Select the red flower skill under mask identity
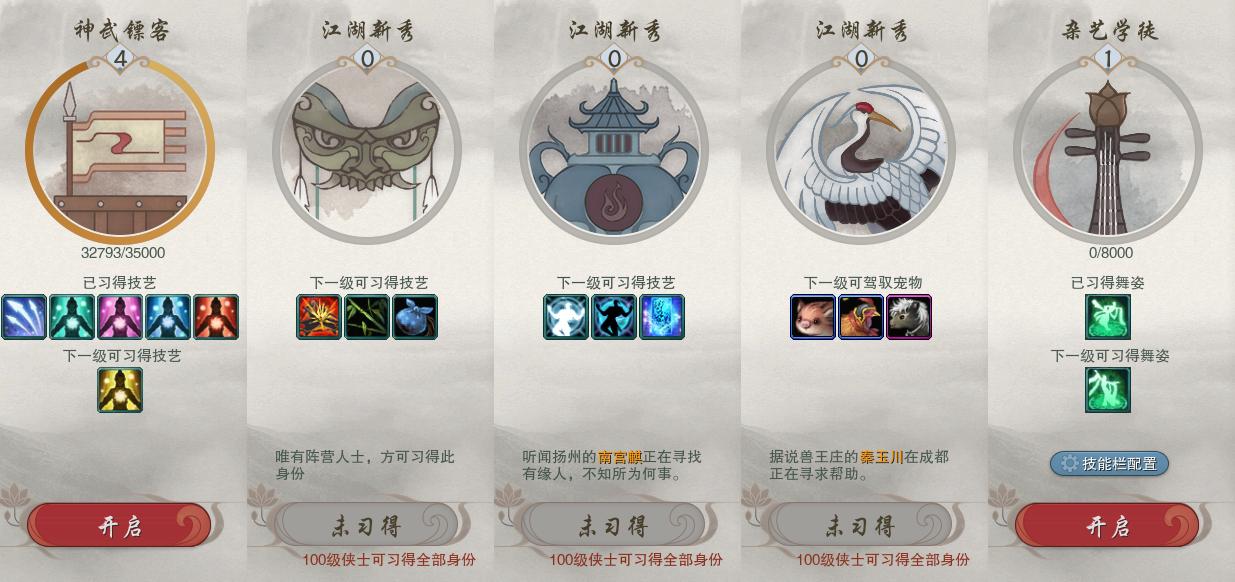This screenshot has height=582, width=1235. point(319,317)
